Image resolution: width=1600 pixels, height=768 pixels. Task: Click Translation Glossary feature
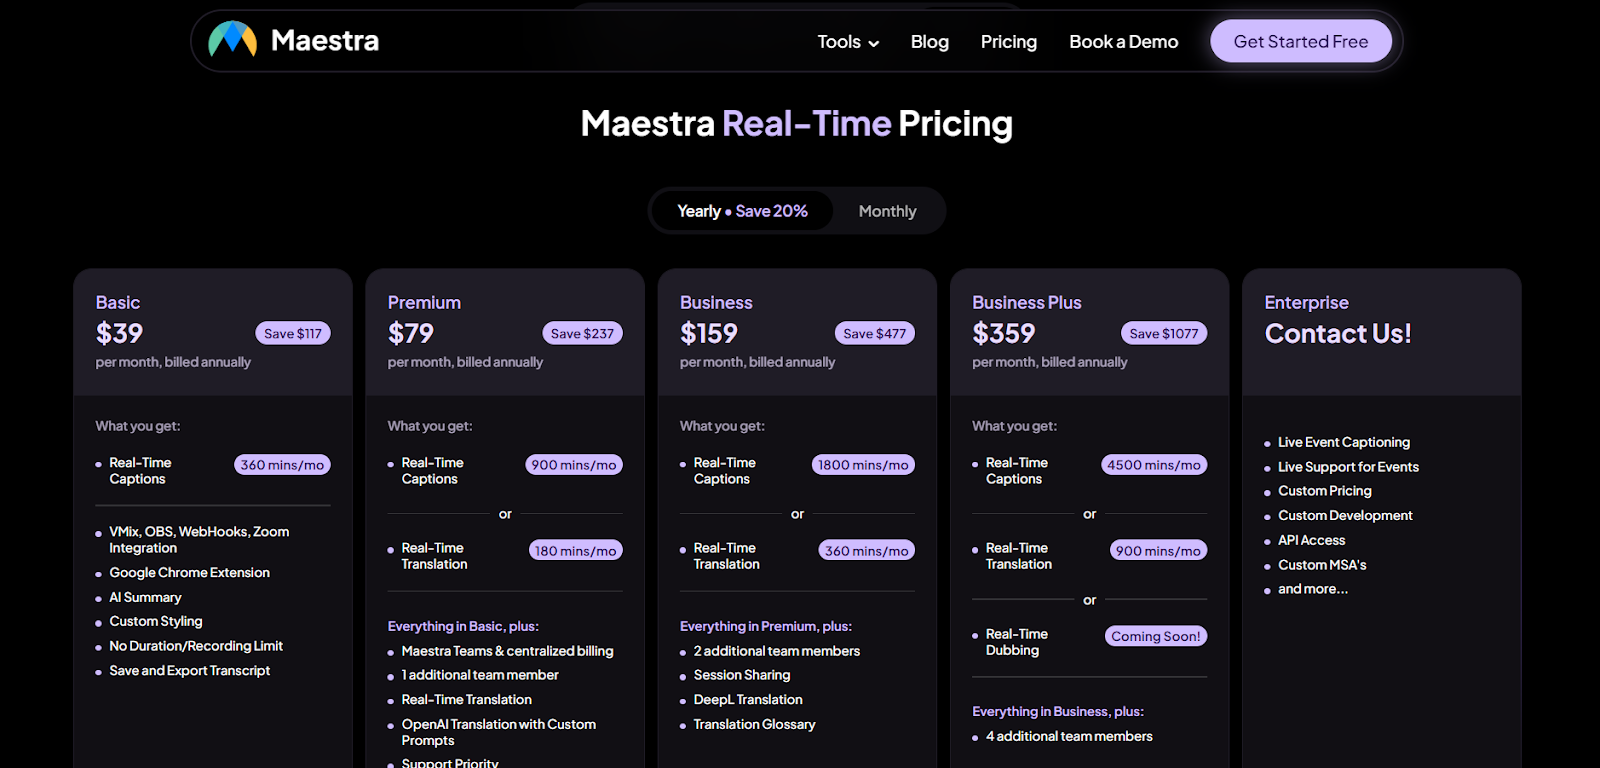coord(754,724)
